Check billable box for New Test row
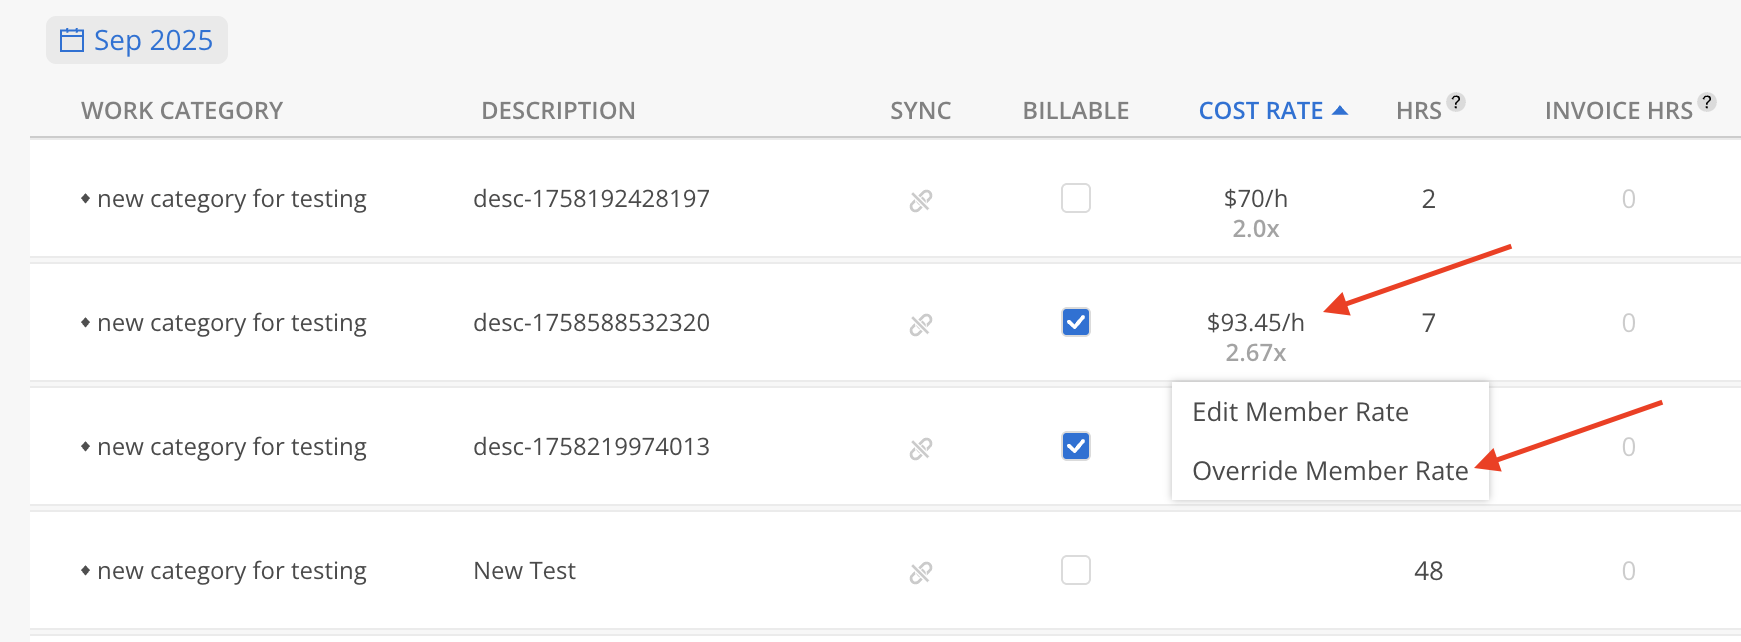 [1075, 570]
